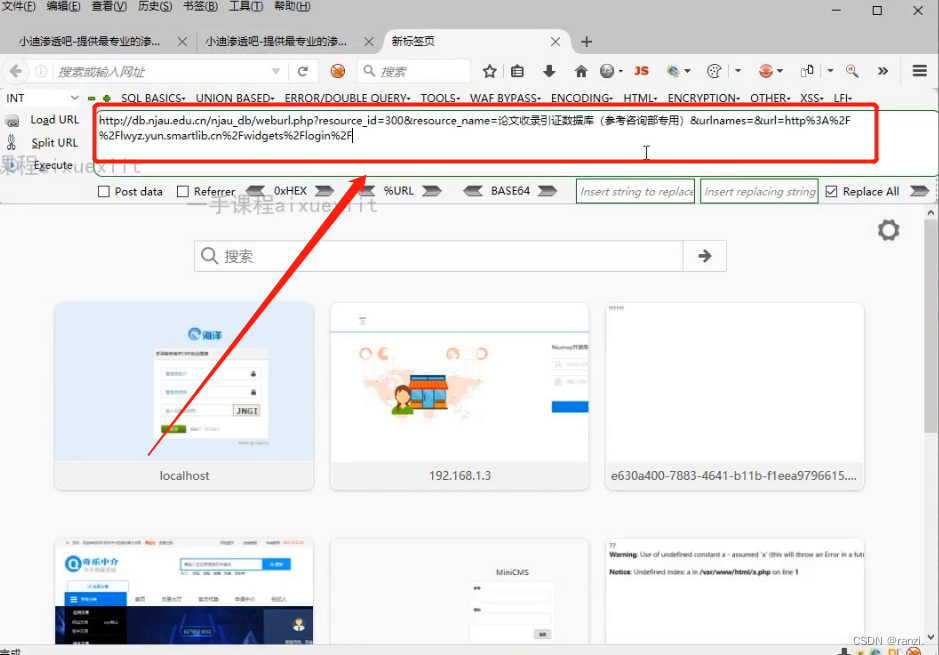Show more toolbar items chevron

[883, 71]
